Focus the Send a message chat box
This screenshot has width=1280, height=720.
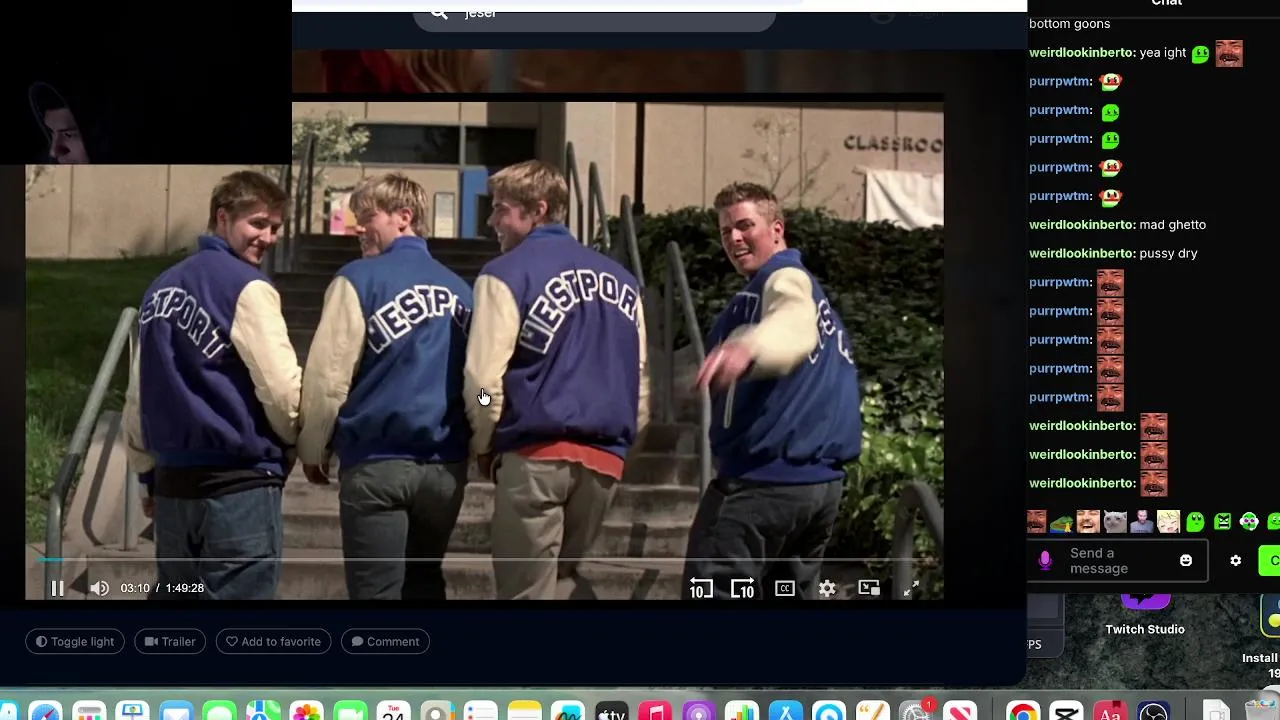(x=1118, y=561)
